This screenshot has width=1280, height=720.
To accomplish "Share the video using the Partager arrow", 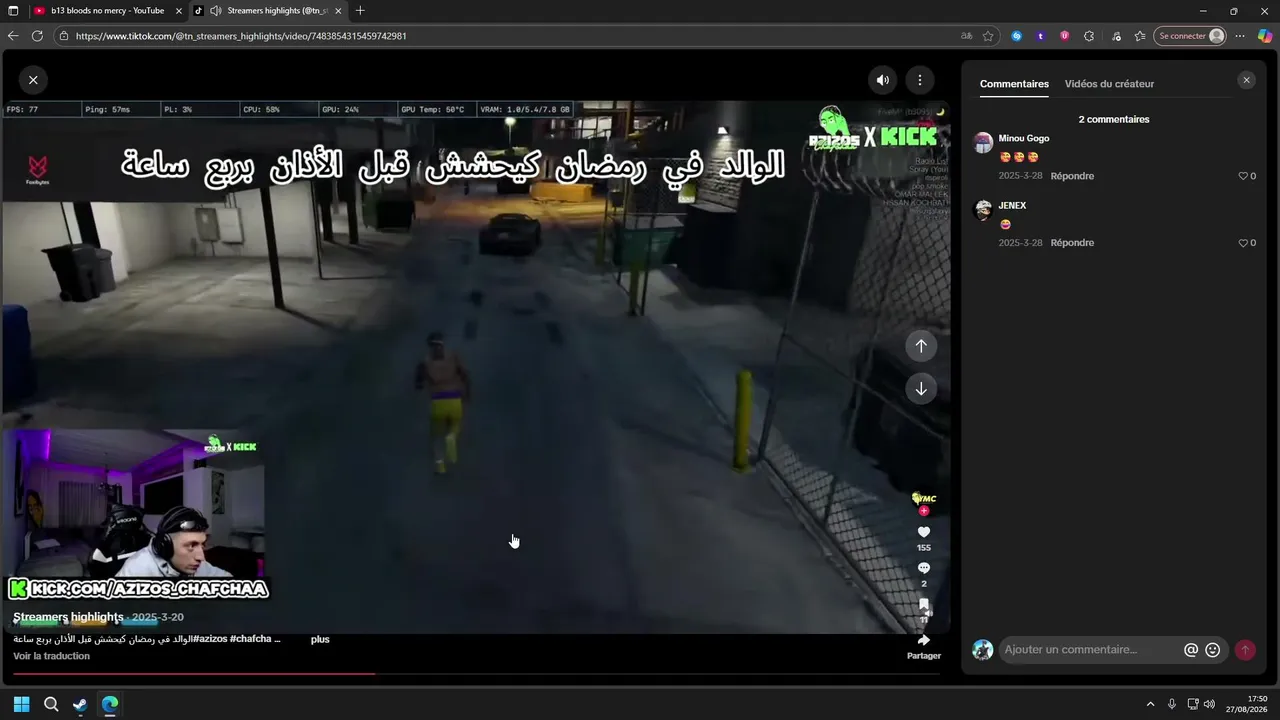I will point(924,640).
